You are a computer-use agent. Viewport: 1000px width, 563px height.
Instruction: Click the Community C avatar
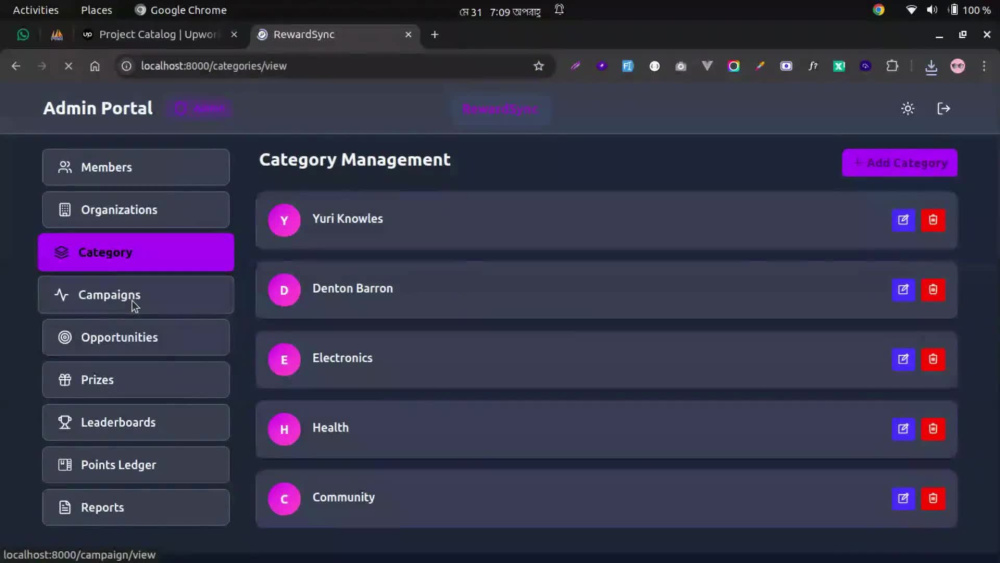(x=284, y=498)
